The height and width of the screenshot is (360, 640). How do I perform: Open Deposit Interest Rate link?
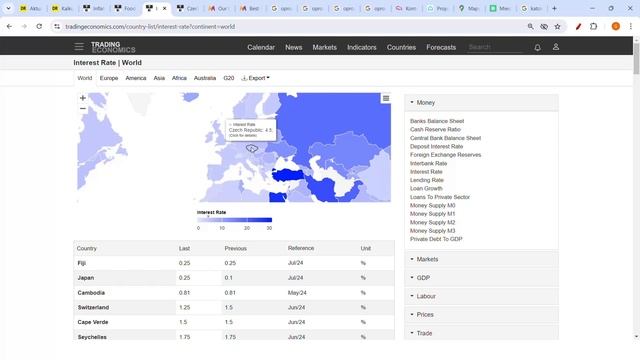pyautogui.click(x=436, y=146)
